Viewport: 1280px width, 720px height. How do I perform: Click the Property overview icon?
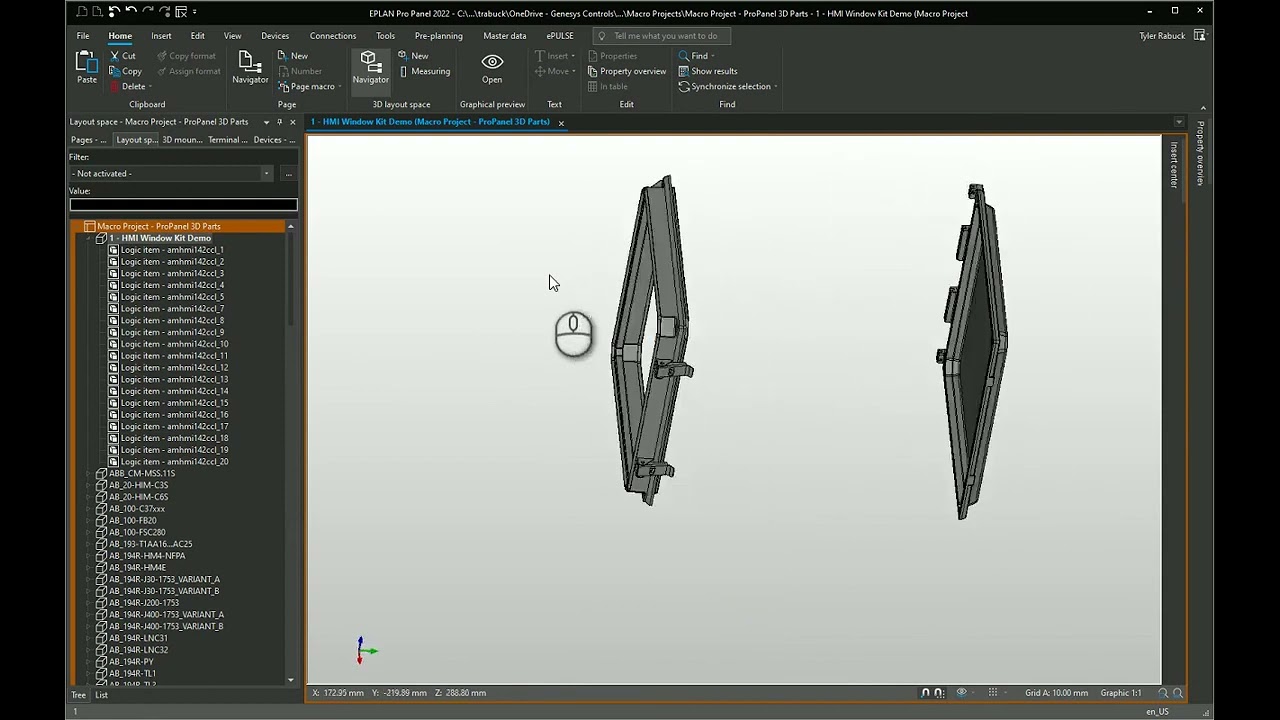coord(593,71)
